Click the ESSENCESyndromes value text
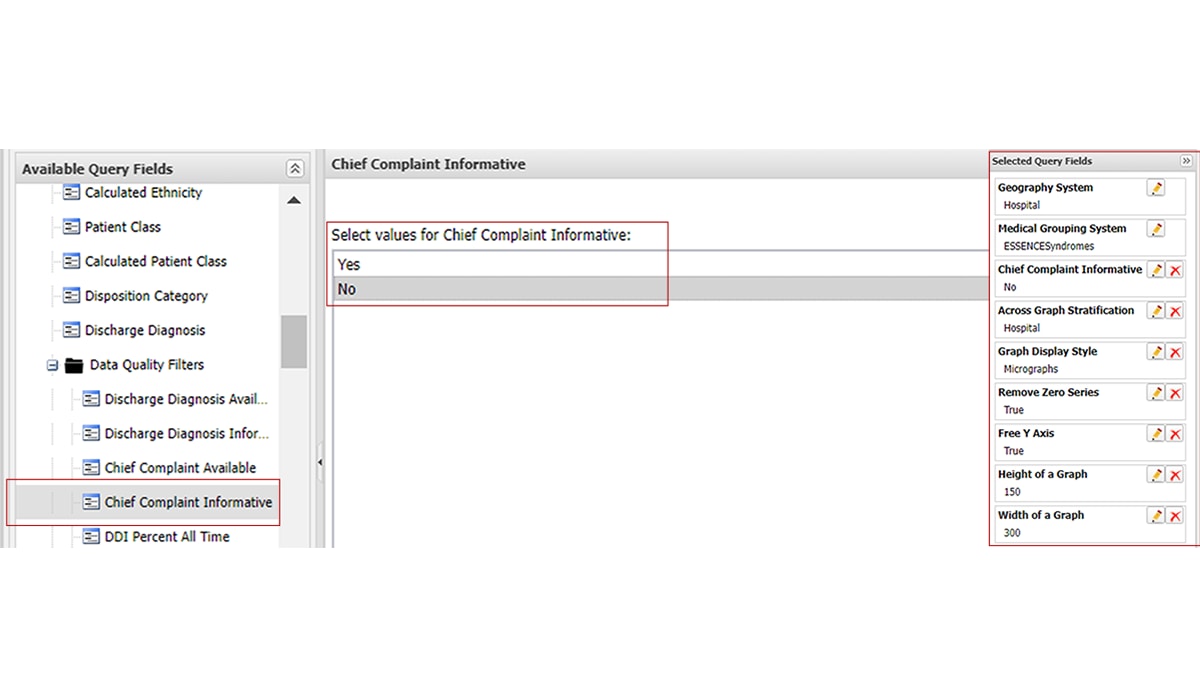 click(1049, 246)
